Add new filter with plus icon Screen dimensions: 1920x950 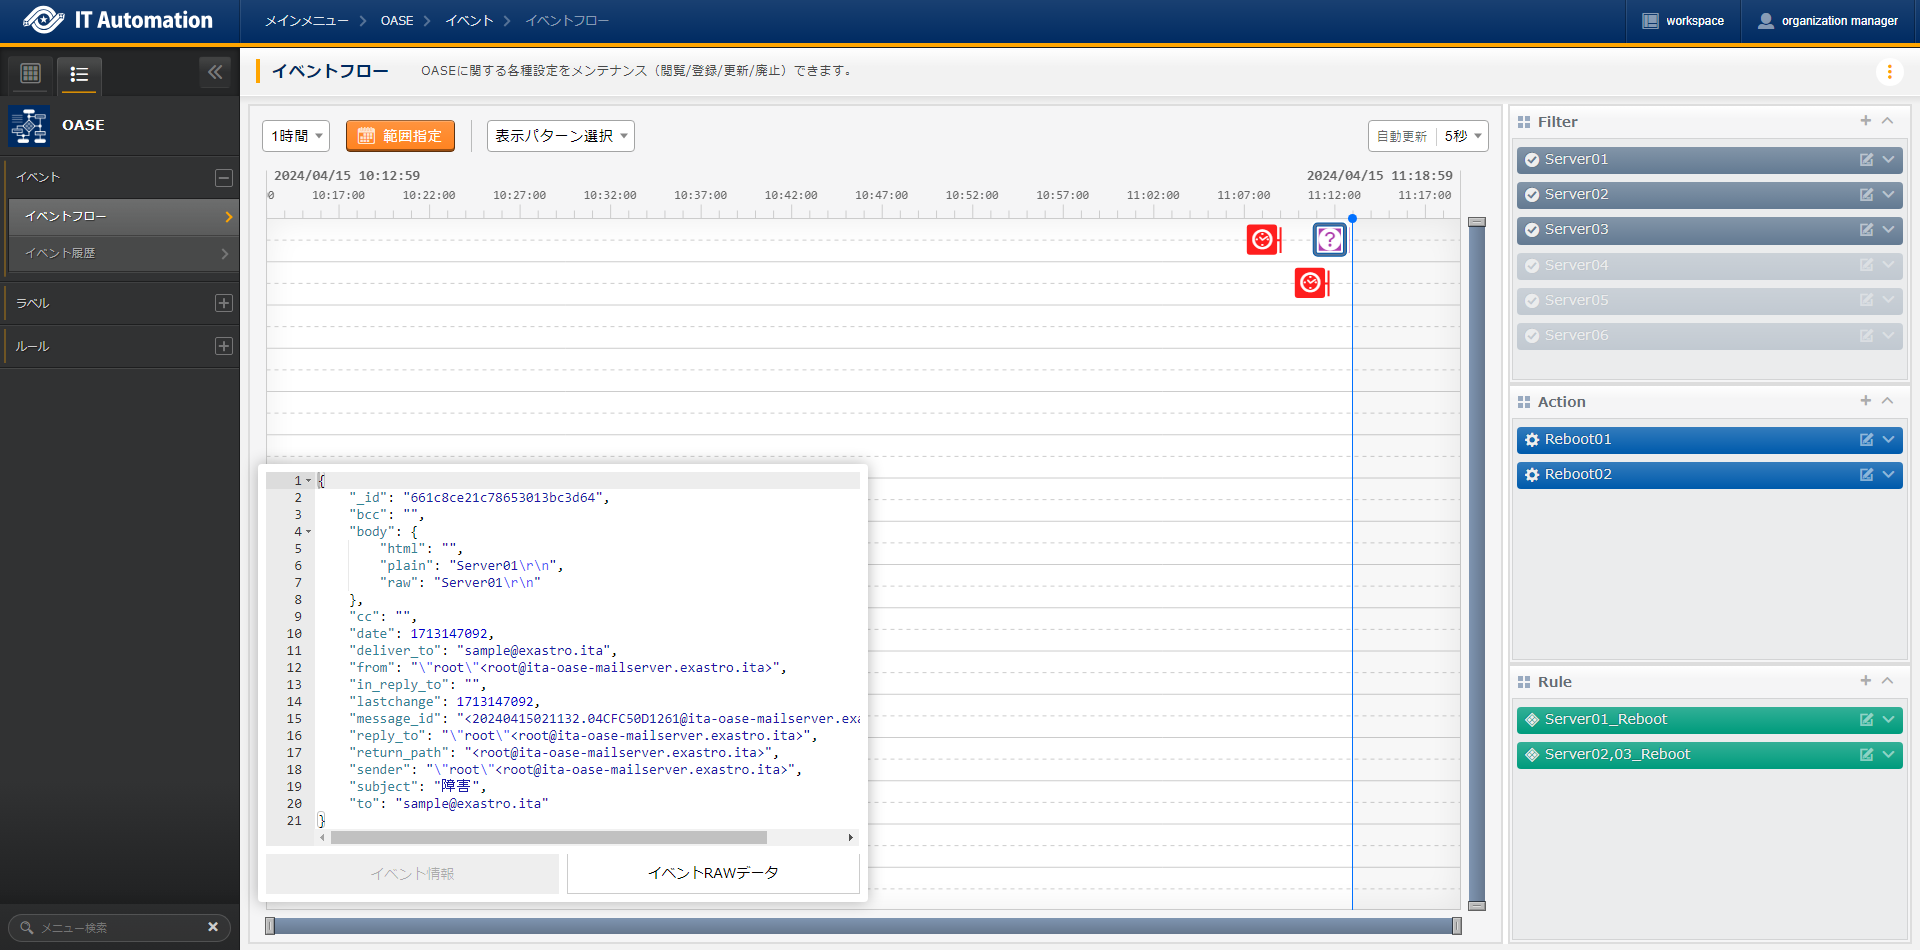click(x=1865, y=121)
